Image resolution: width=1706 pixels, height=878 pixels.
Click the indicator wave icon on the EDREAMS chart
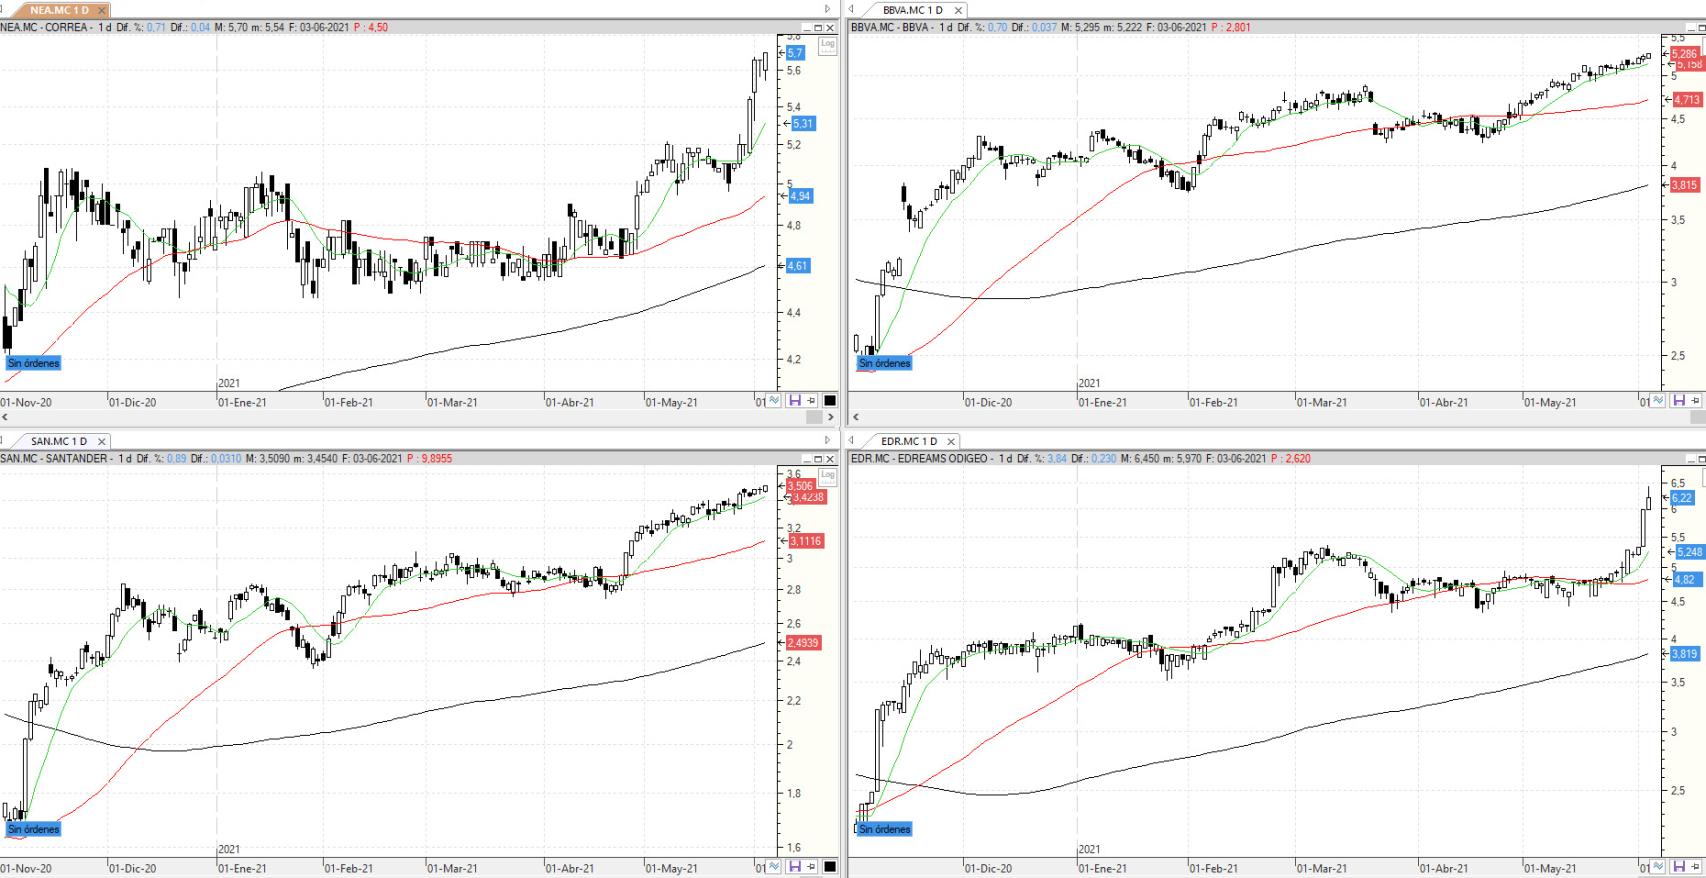tap(1658, 867)
